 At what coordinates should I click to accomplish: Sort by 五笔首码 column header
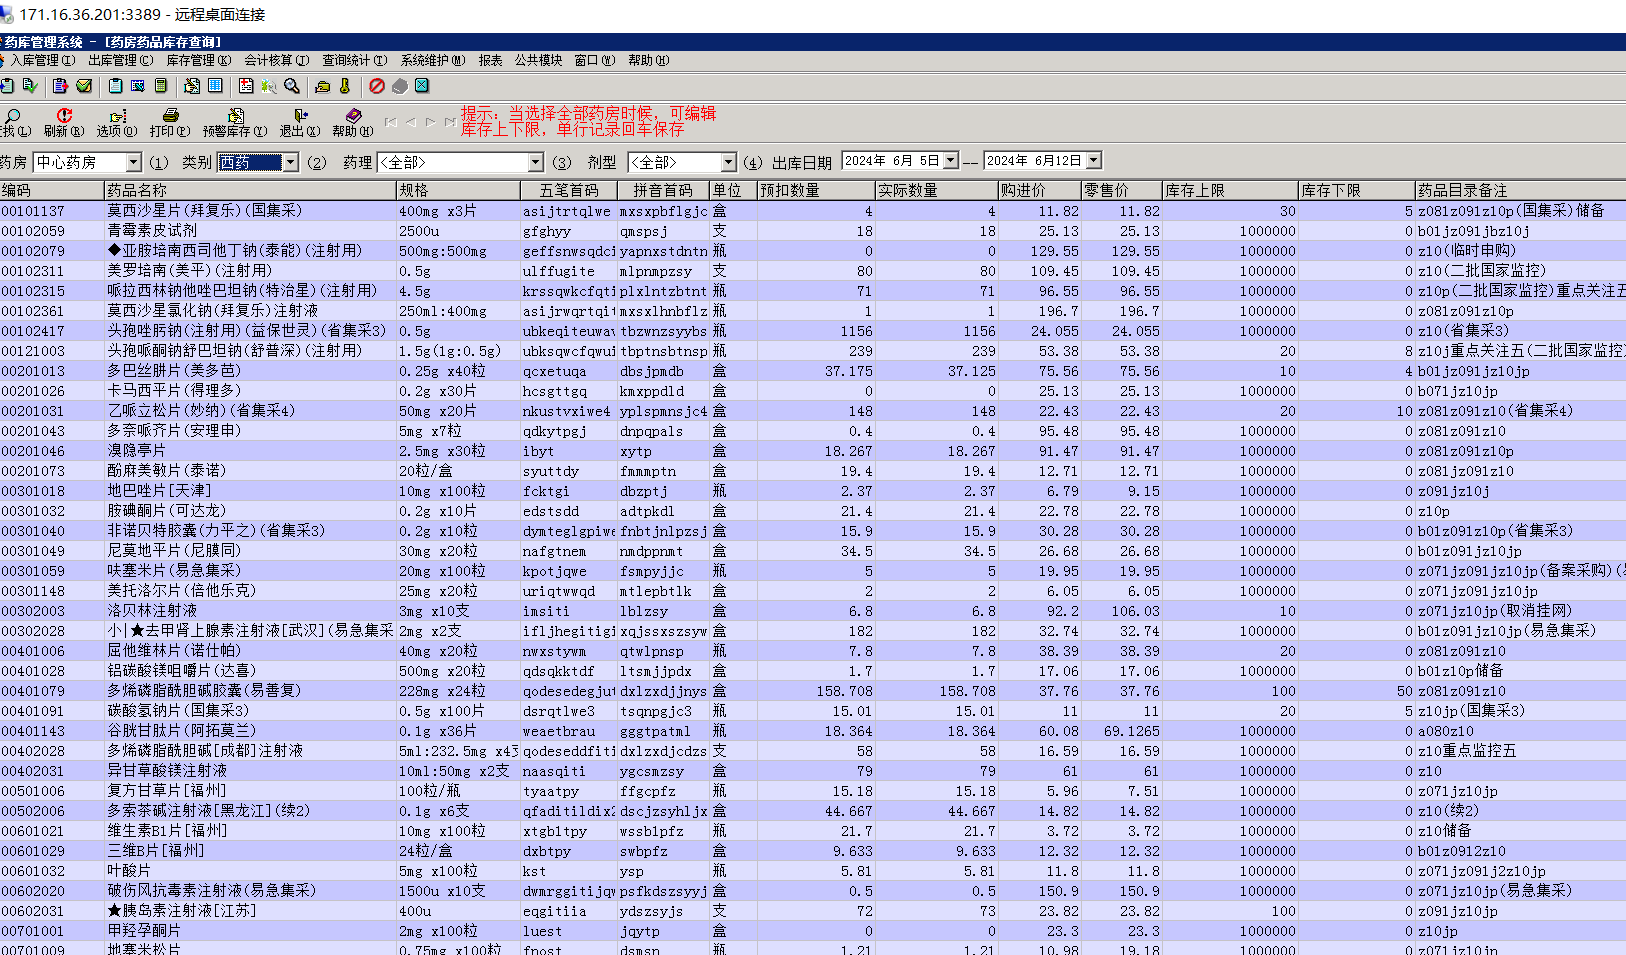coord(568,190)
